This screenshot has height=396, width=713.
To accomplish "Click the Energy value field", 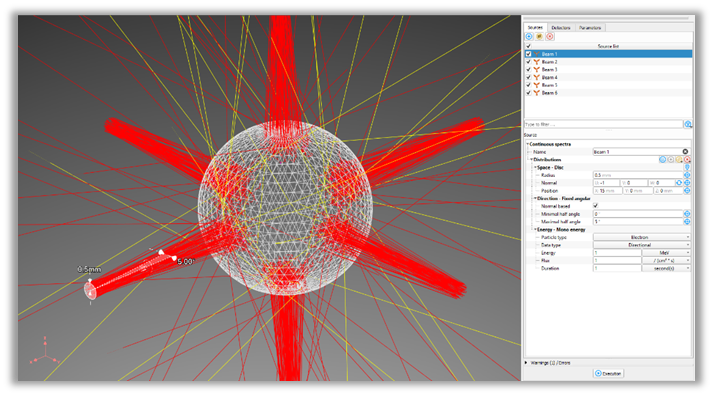I will click(617, 253).
